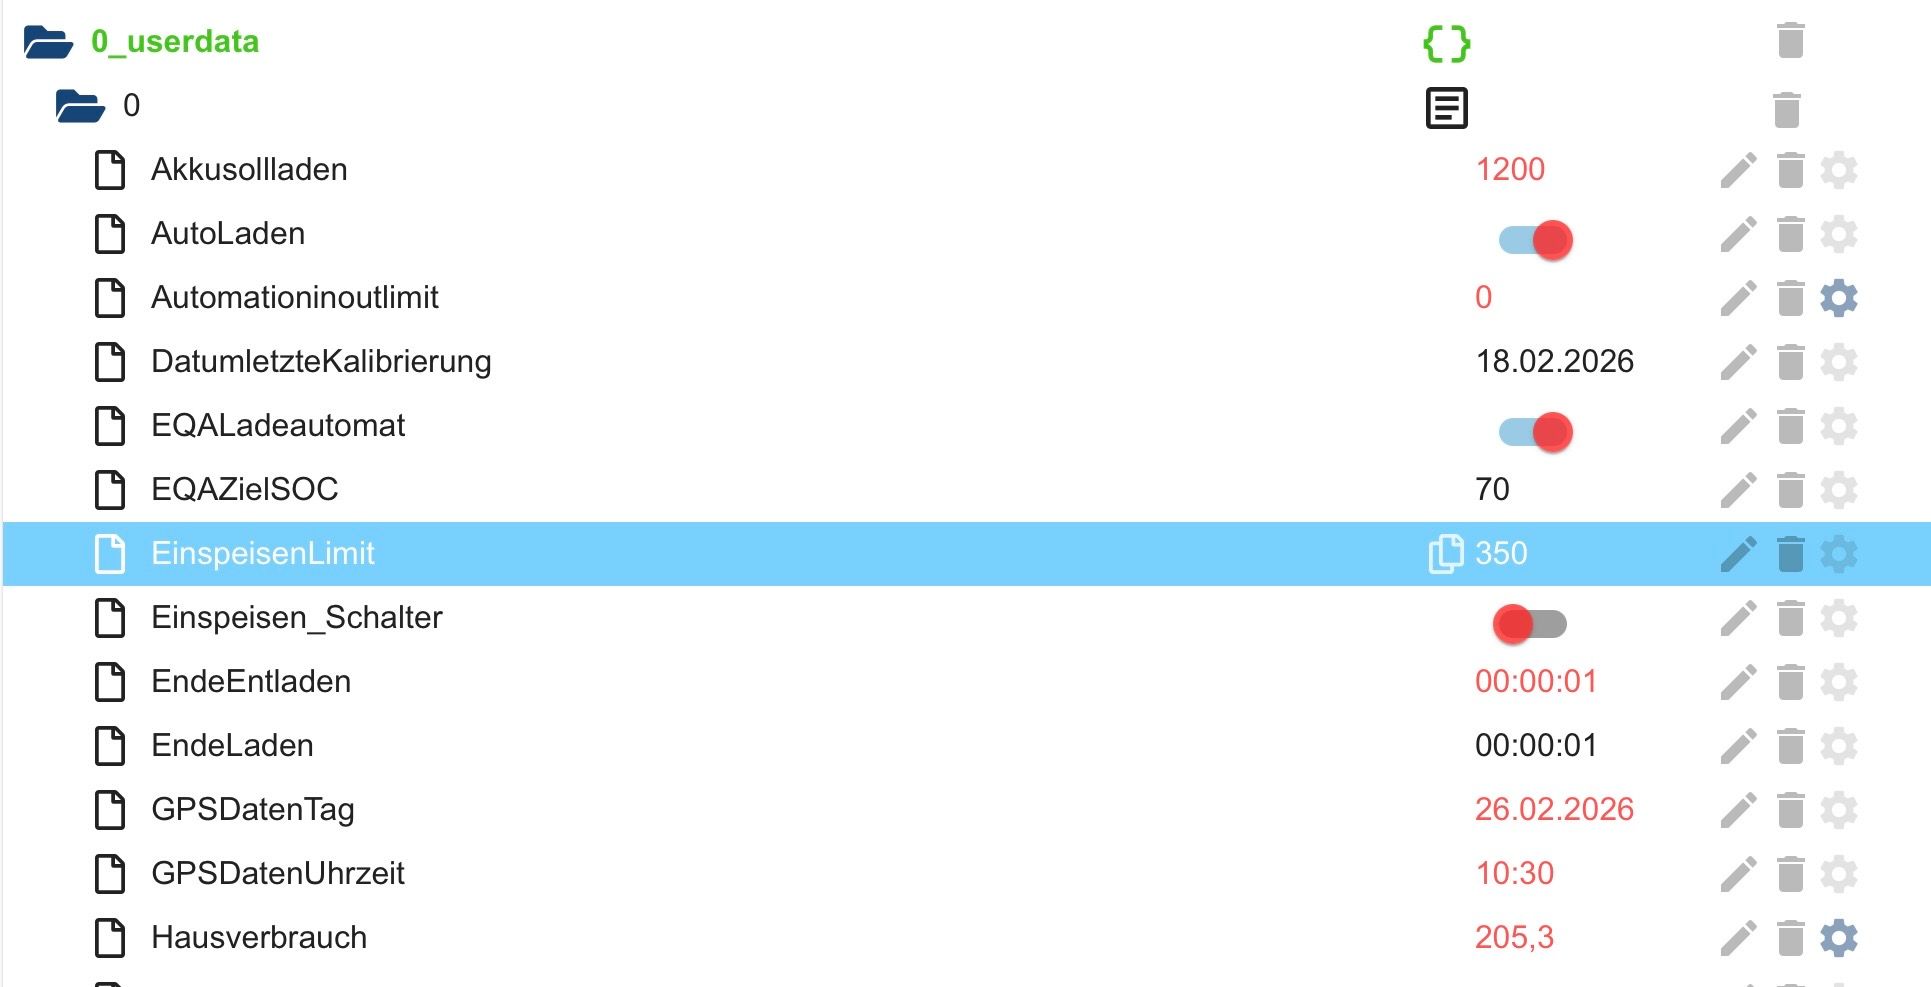
Task: Turn off the EQALadeautomat switch
Action: coord(1535,432)
